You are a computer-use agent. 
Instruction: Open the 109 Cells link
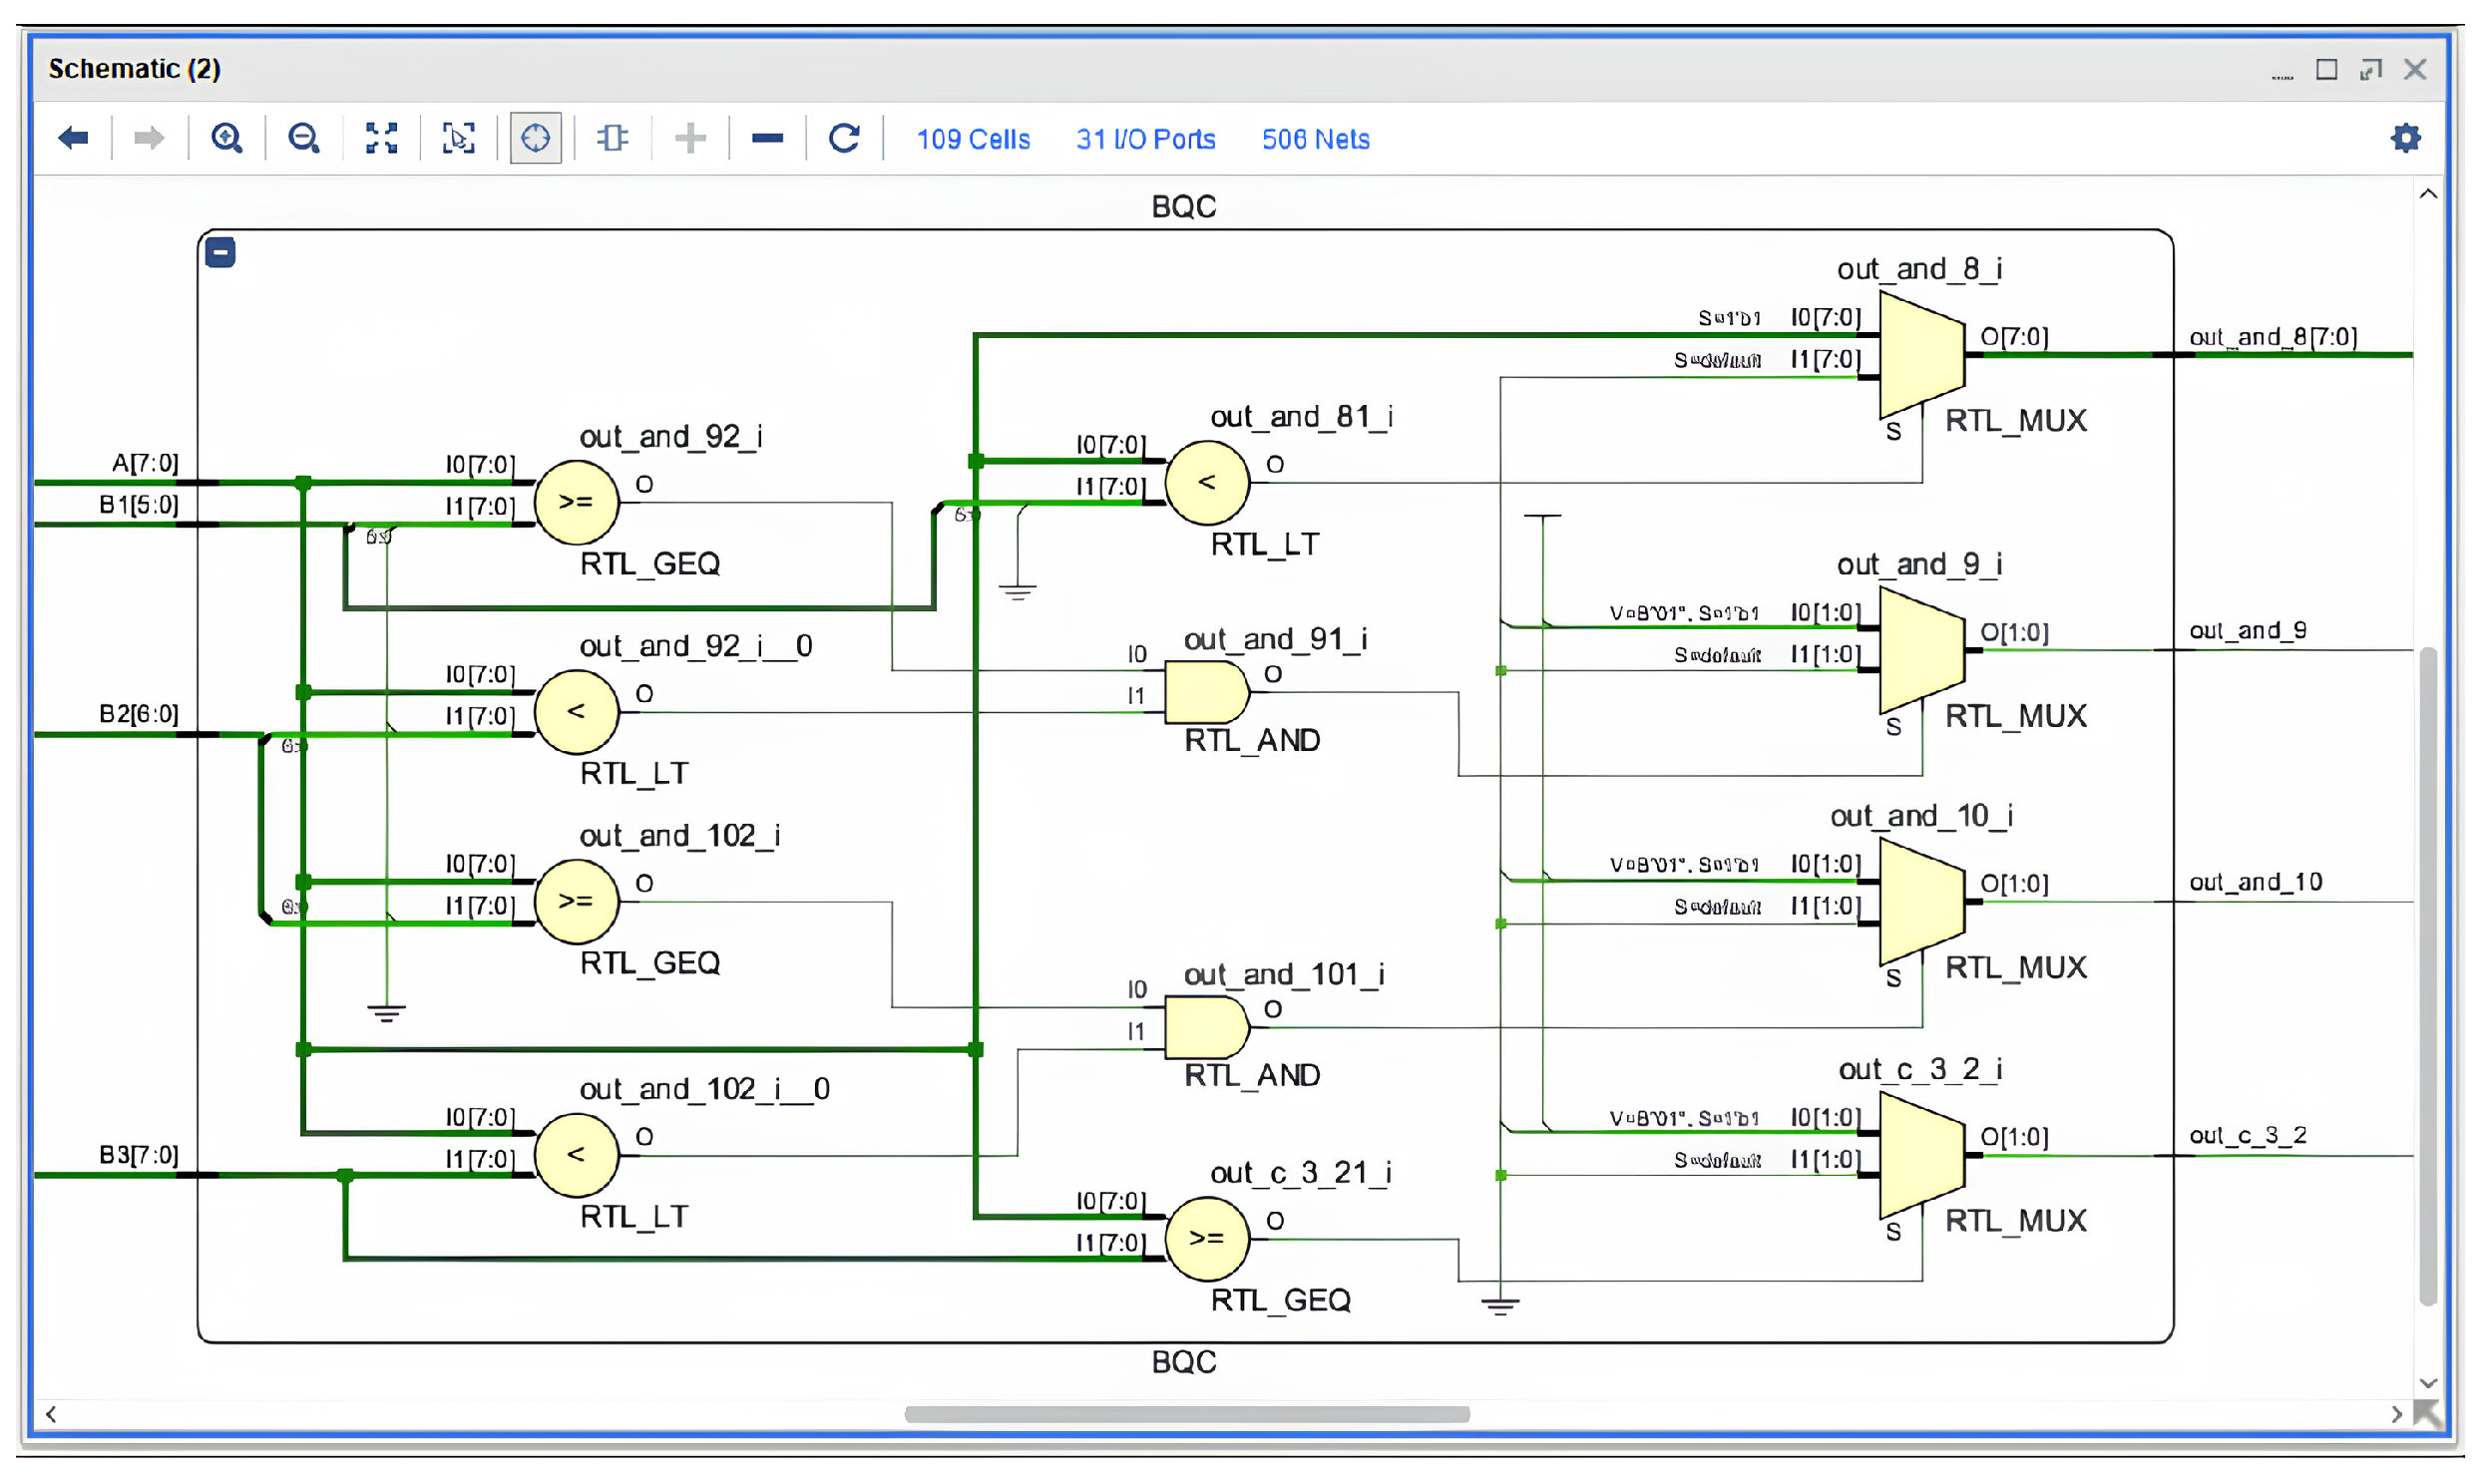pyautogui.click(x=973, y=139)
